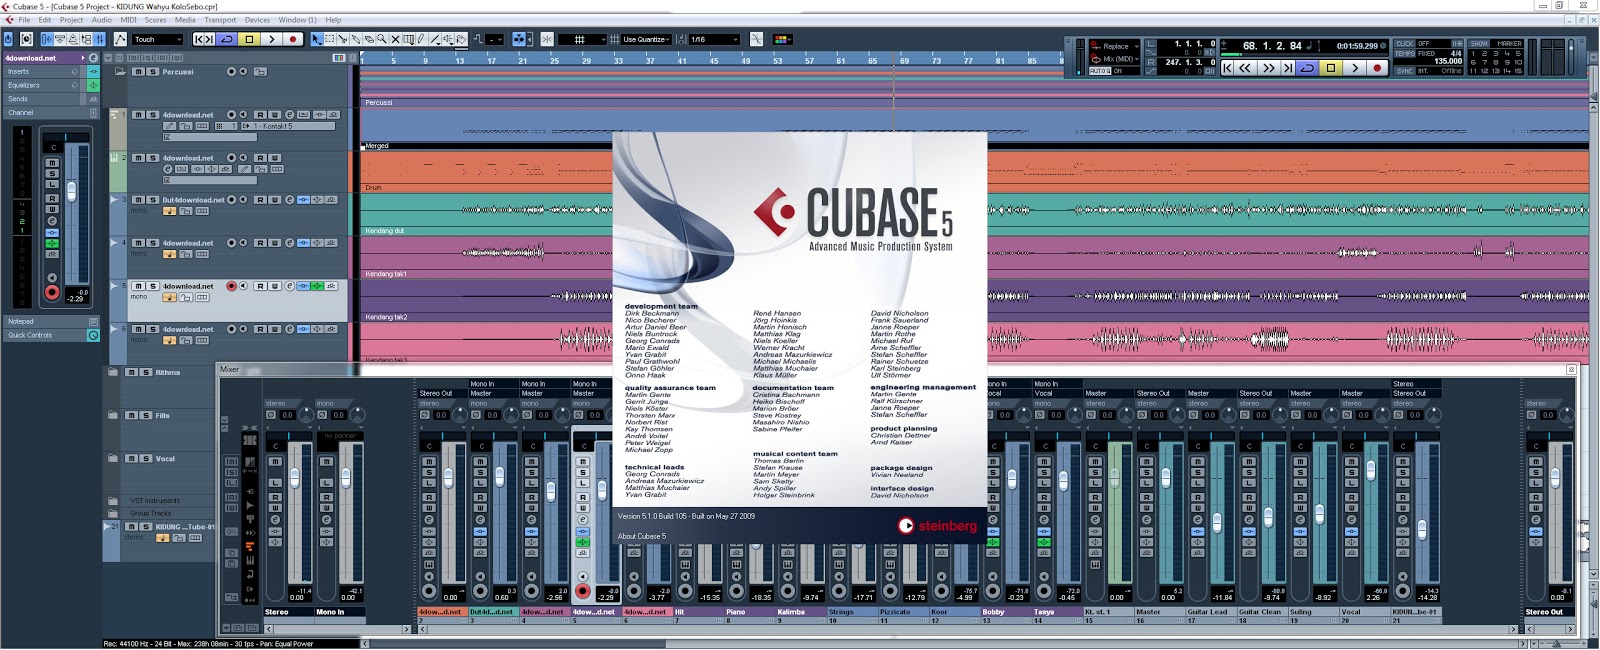The height and width of the screenshot is (650, 1600).
Task: Open the 1/16 quantize value dropdown
Action: (x=714, y=39)
